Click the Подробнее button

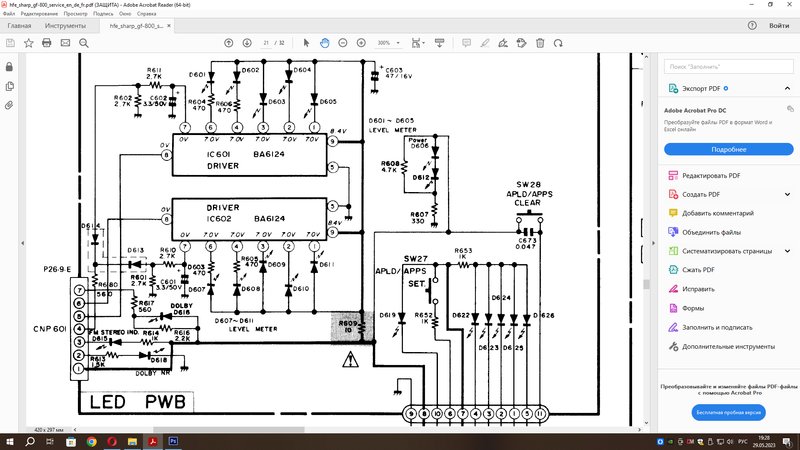729,149
